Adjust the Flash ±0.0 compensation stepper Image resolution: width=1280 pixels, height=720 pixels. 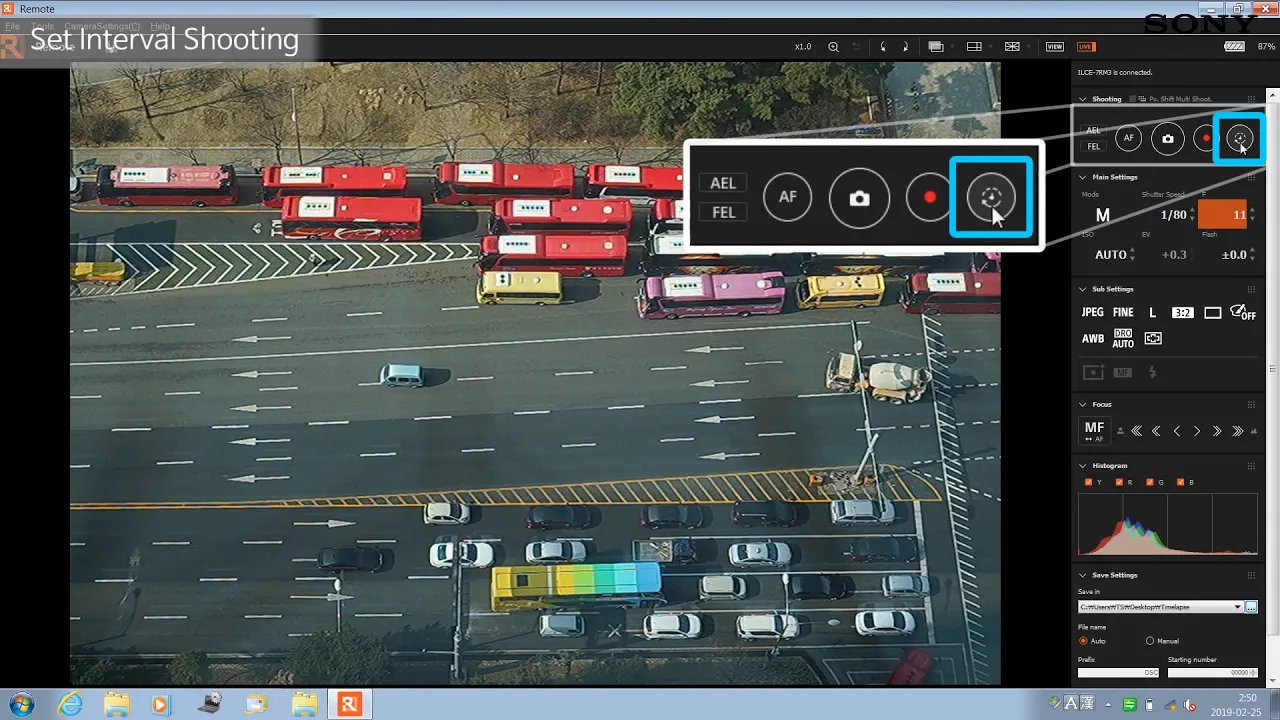[x=1251, y=255]
